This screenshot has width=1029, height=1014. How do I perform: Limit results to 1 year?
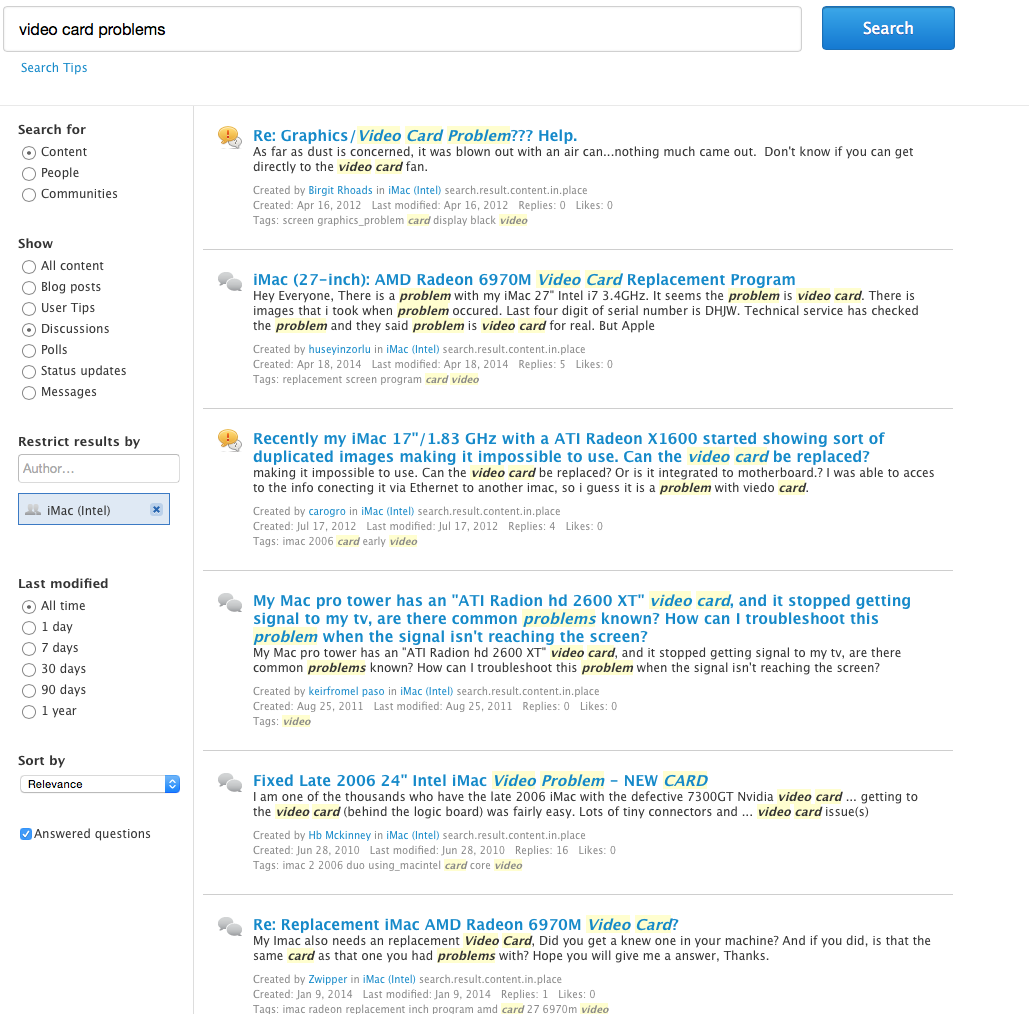[x=29, y=711]
